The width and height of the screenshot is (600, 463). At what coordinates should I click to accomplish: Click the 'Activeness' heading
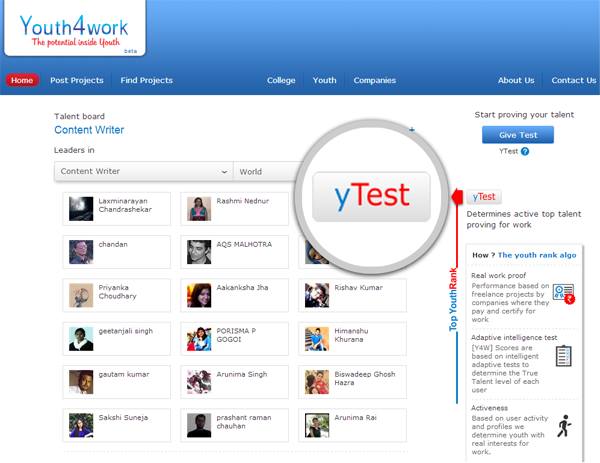(x=489, y=408)
